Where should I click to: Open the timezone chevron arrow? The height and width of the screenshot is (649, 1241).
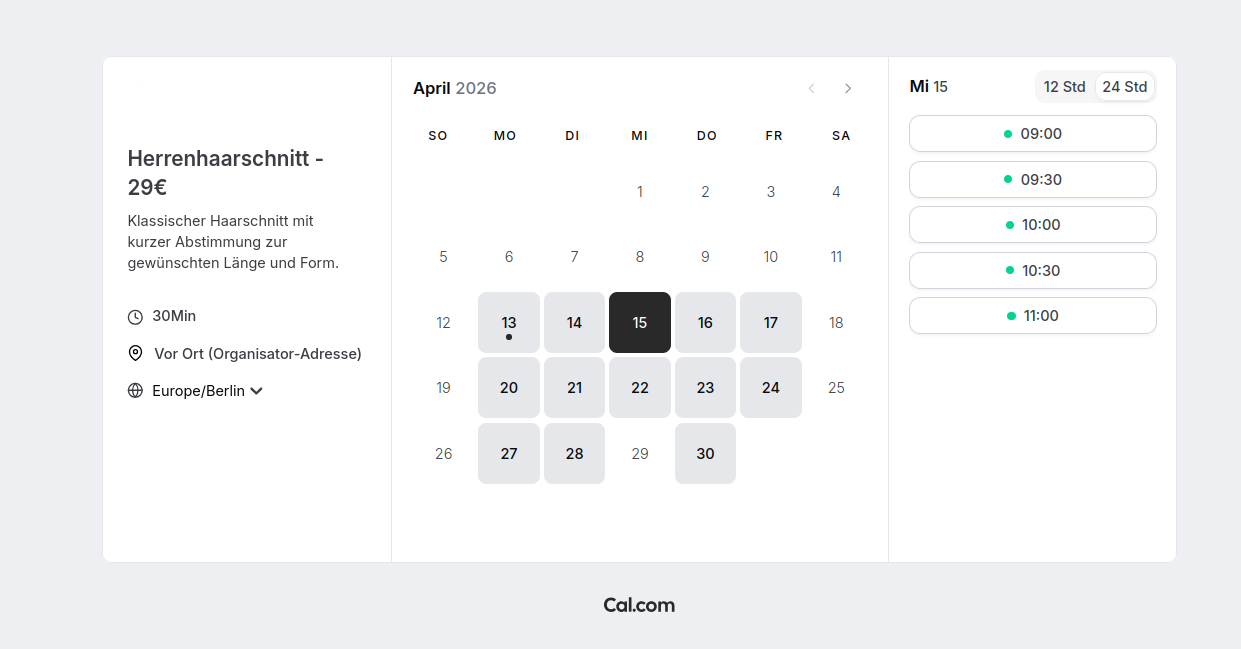coord(257,391)
